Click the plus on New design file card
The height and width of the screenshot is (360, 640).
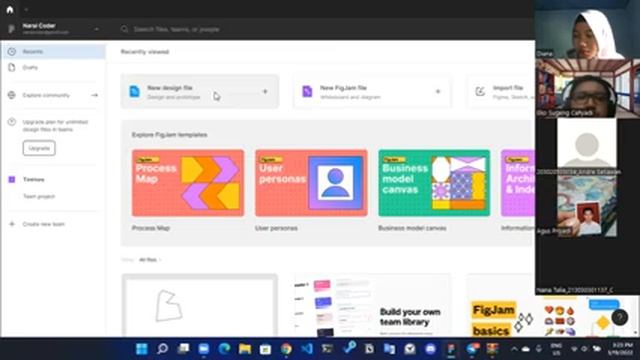(x=265, y=92)
